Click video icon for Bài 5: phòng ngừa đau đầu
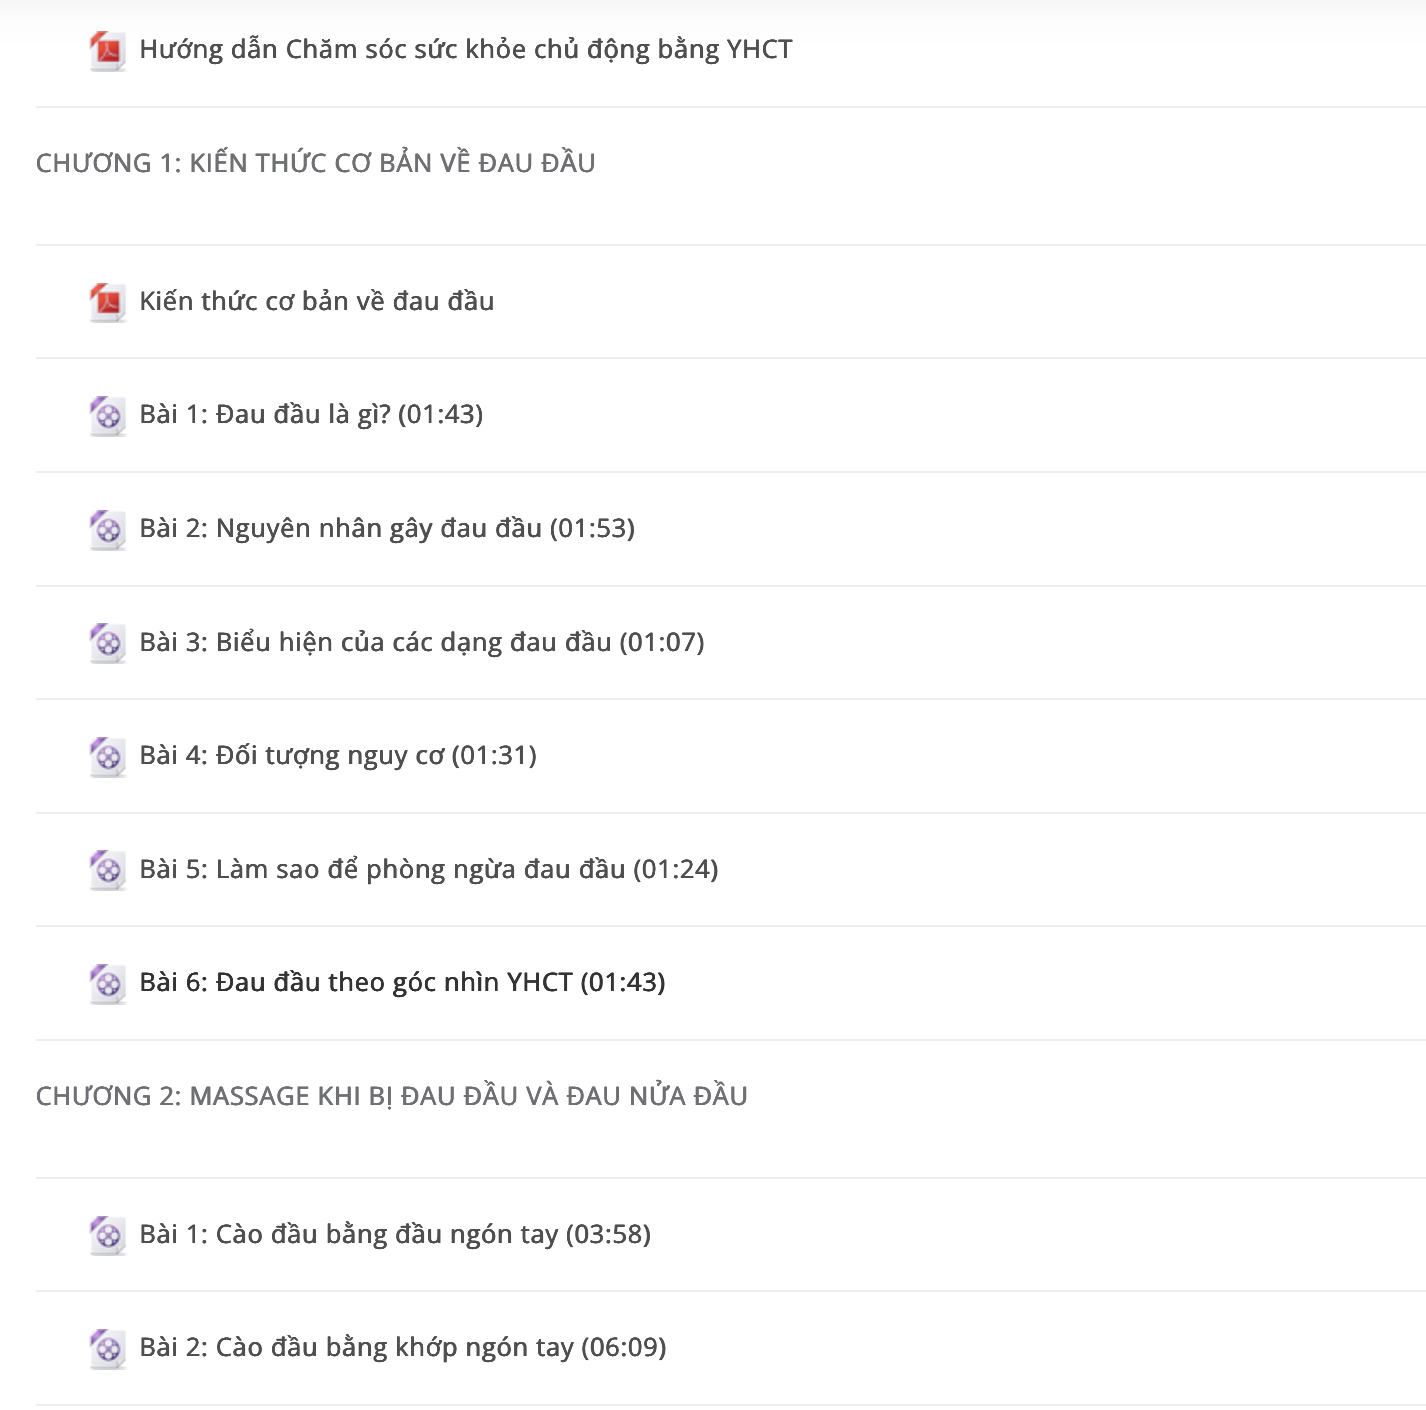This screenshot has height=1410, width=1426. click(x=107, y=870)
